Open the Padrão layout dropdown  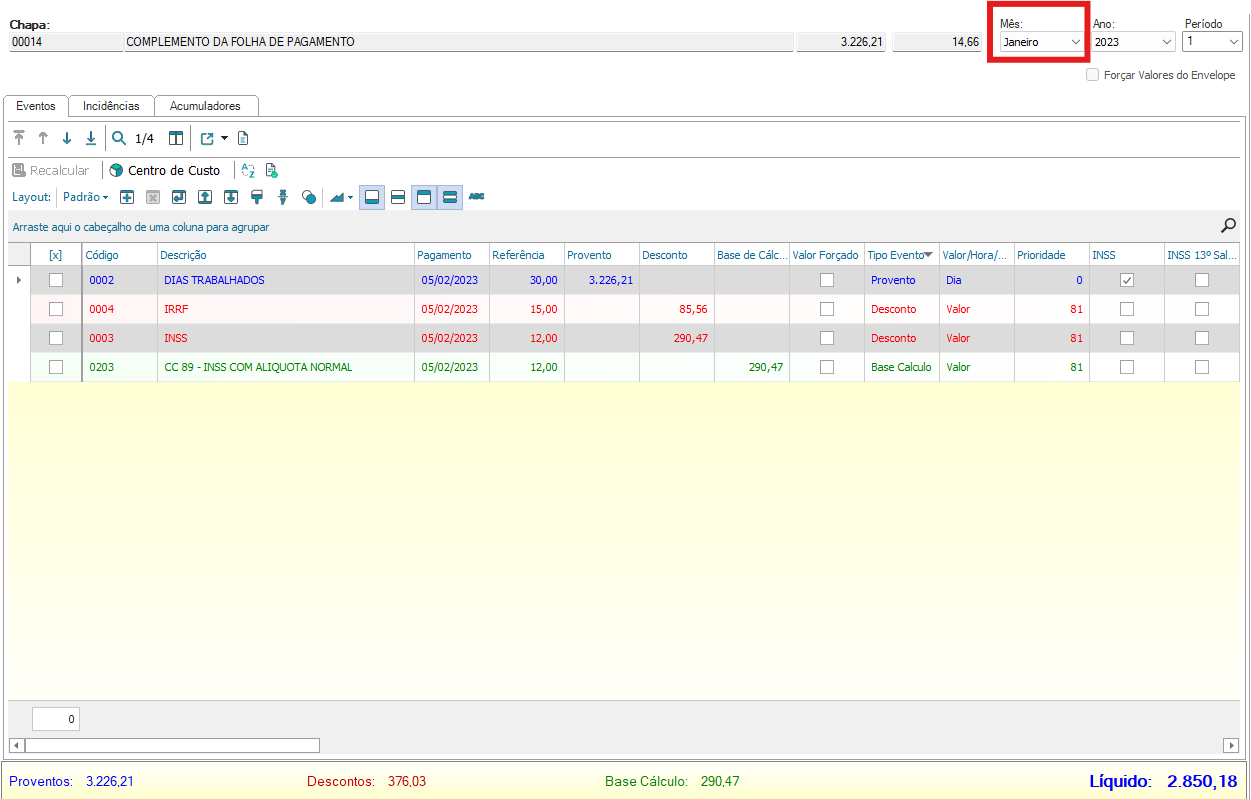point(86,198)
